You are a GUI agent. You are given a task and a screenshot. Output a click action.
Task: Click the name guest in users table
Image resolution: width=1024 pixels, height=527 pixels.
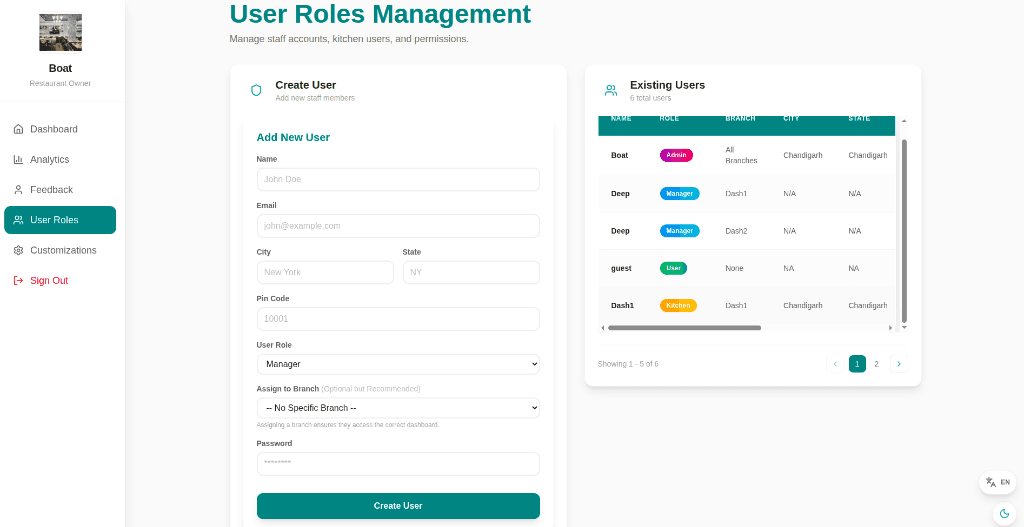pyautogui.click(x=621, y=268)
